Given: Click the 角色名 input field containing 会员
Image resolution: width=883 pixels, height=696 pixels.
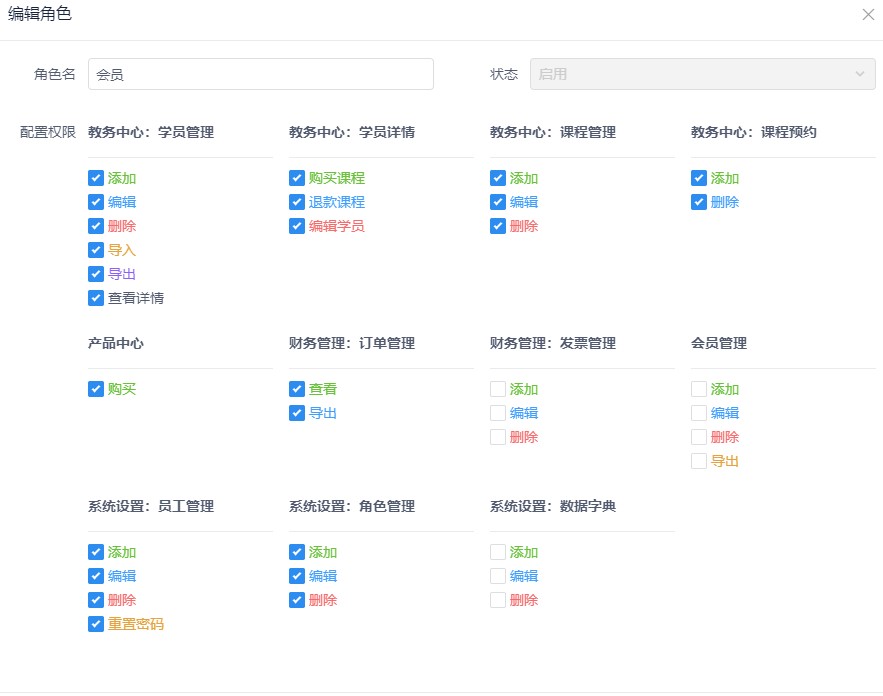Looking at the screenshot, I should click(261, 74).
